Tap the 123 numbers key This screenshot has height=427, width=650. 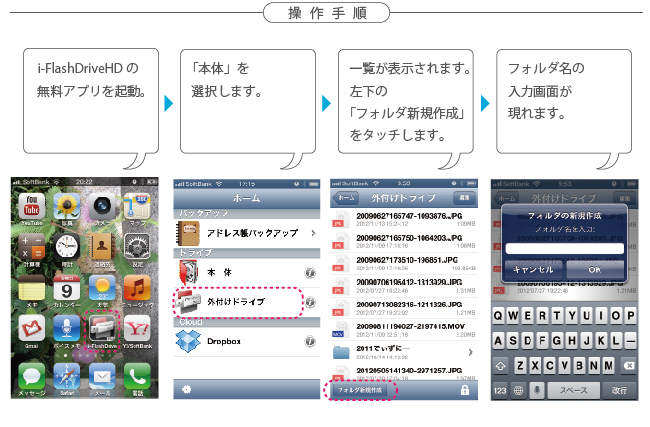point(500,390)
